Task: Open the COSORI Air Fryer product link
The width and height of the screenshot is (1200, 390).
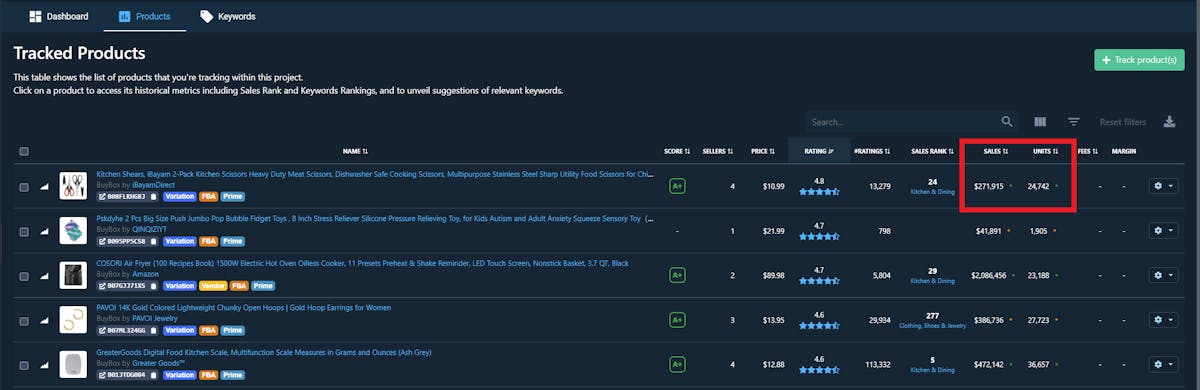Action: [362, 262]
